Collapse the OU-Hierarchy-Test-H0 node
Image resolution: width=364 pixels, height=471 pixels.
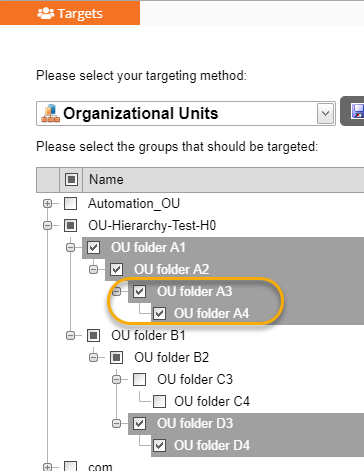coord(48,225)
